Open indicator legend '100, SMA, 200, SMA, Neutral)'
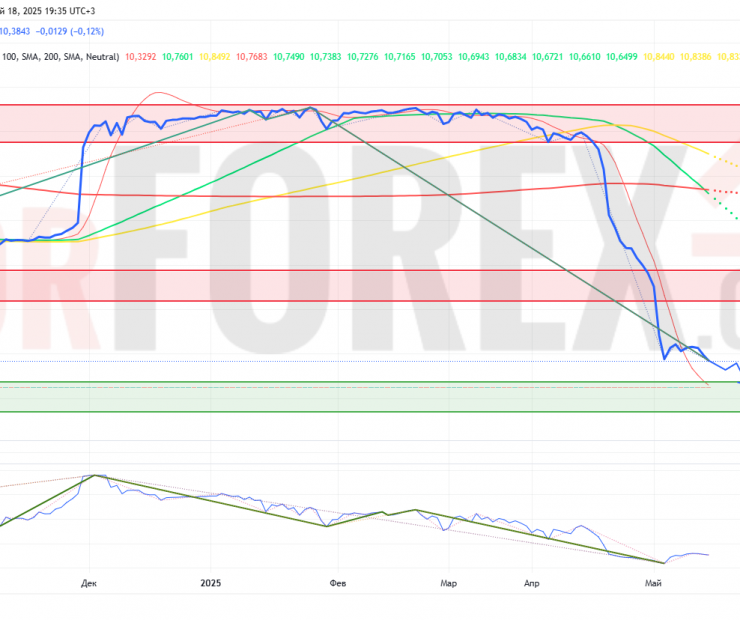The width and height of the screenshot is (740, 620). point(60,57)
